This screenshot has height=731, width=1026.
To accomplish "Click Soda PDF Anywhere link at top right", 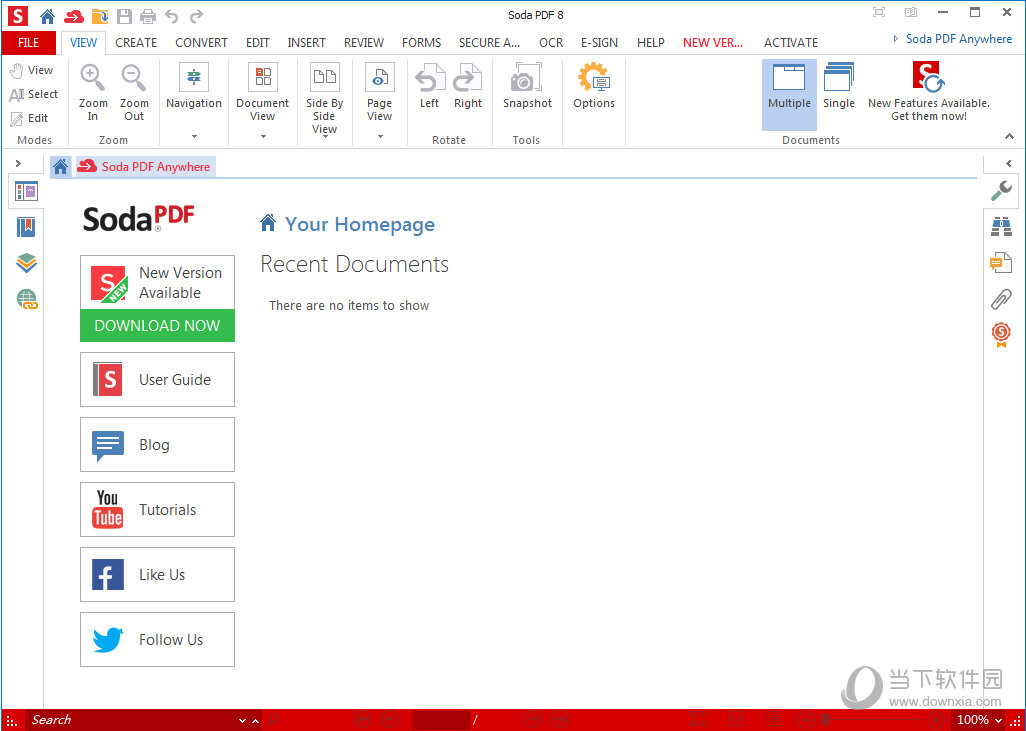I will pyautogui.click(x=959, y=39).
